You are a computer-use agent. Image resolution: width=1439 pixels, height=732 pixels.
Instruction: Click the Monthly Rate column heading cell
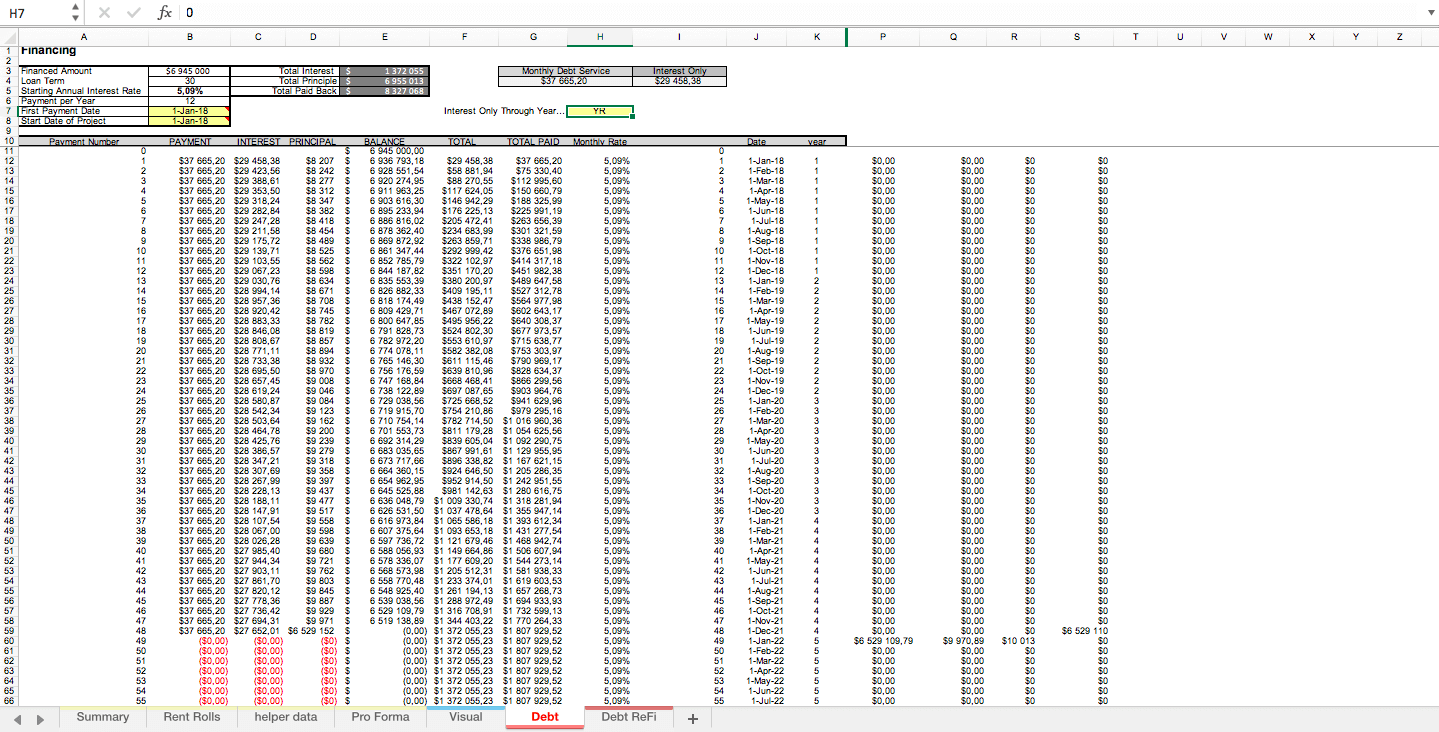[x=600, y=142]
